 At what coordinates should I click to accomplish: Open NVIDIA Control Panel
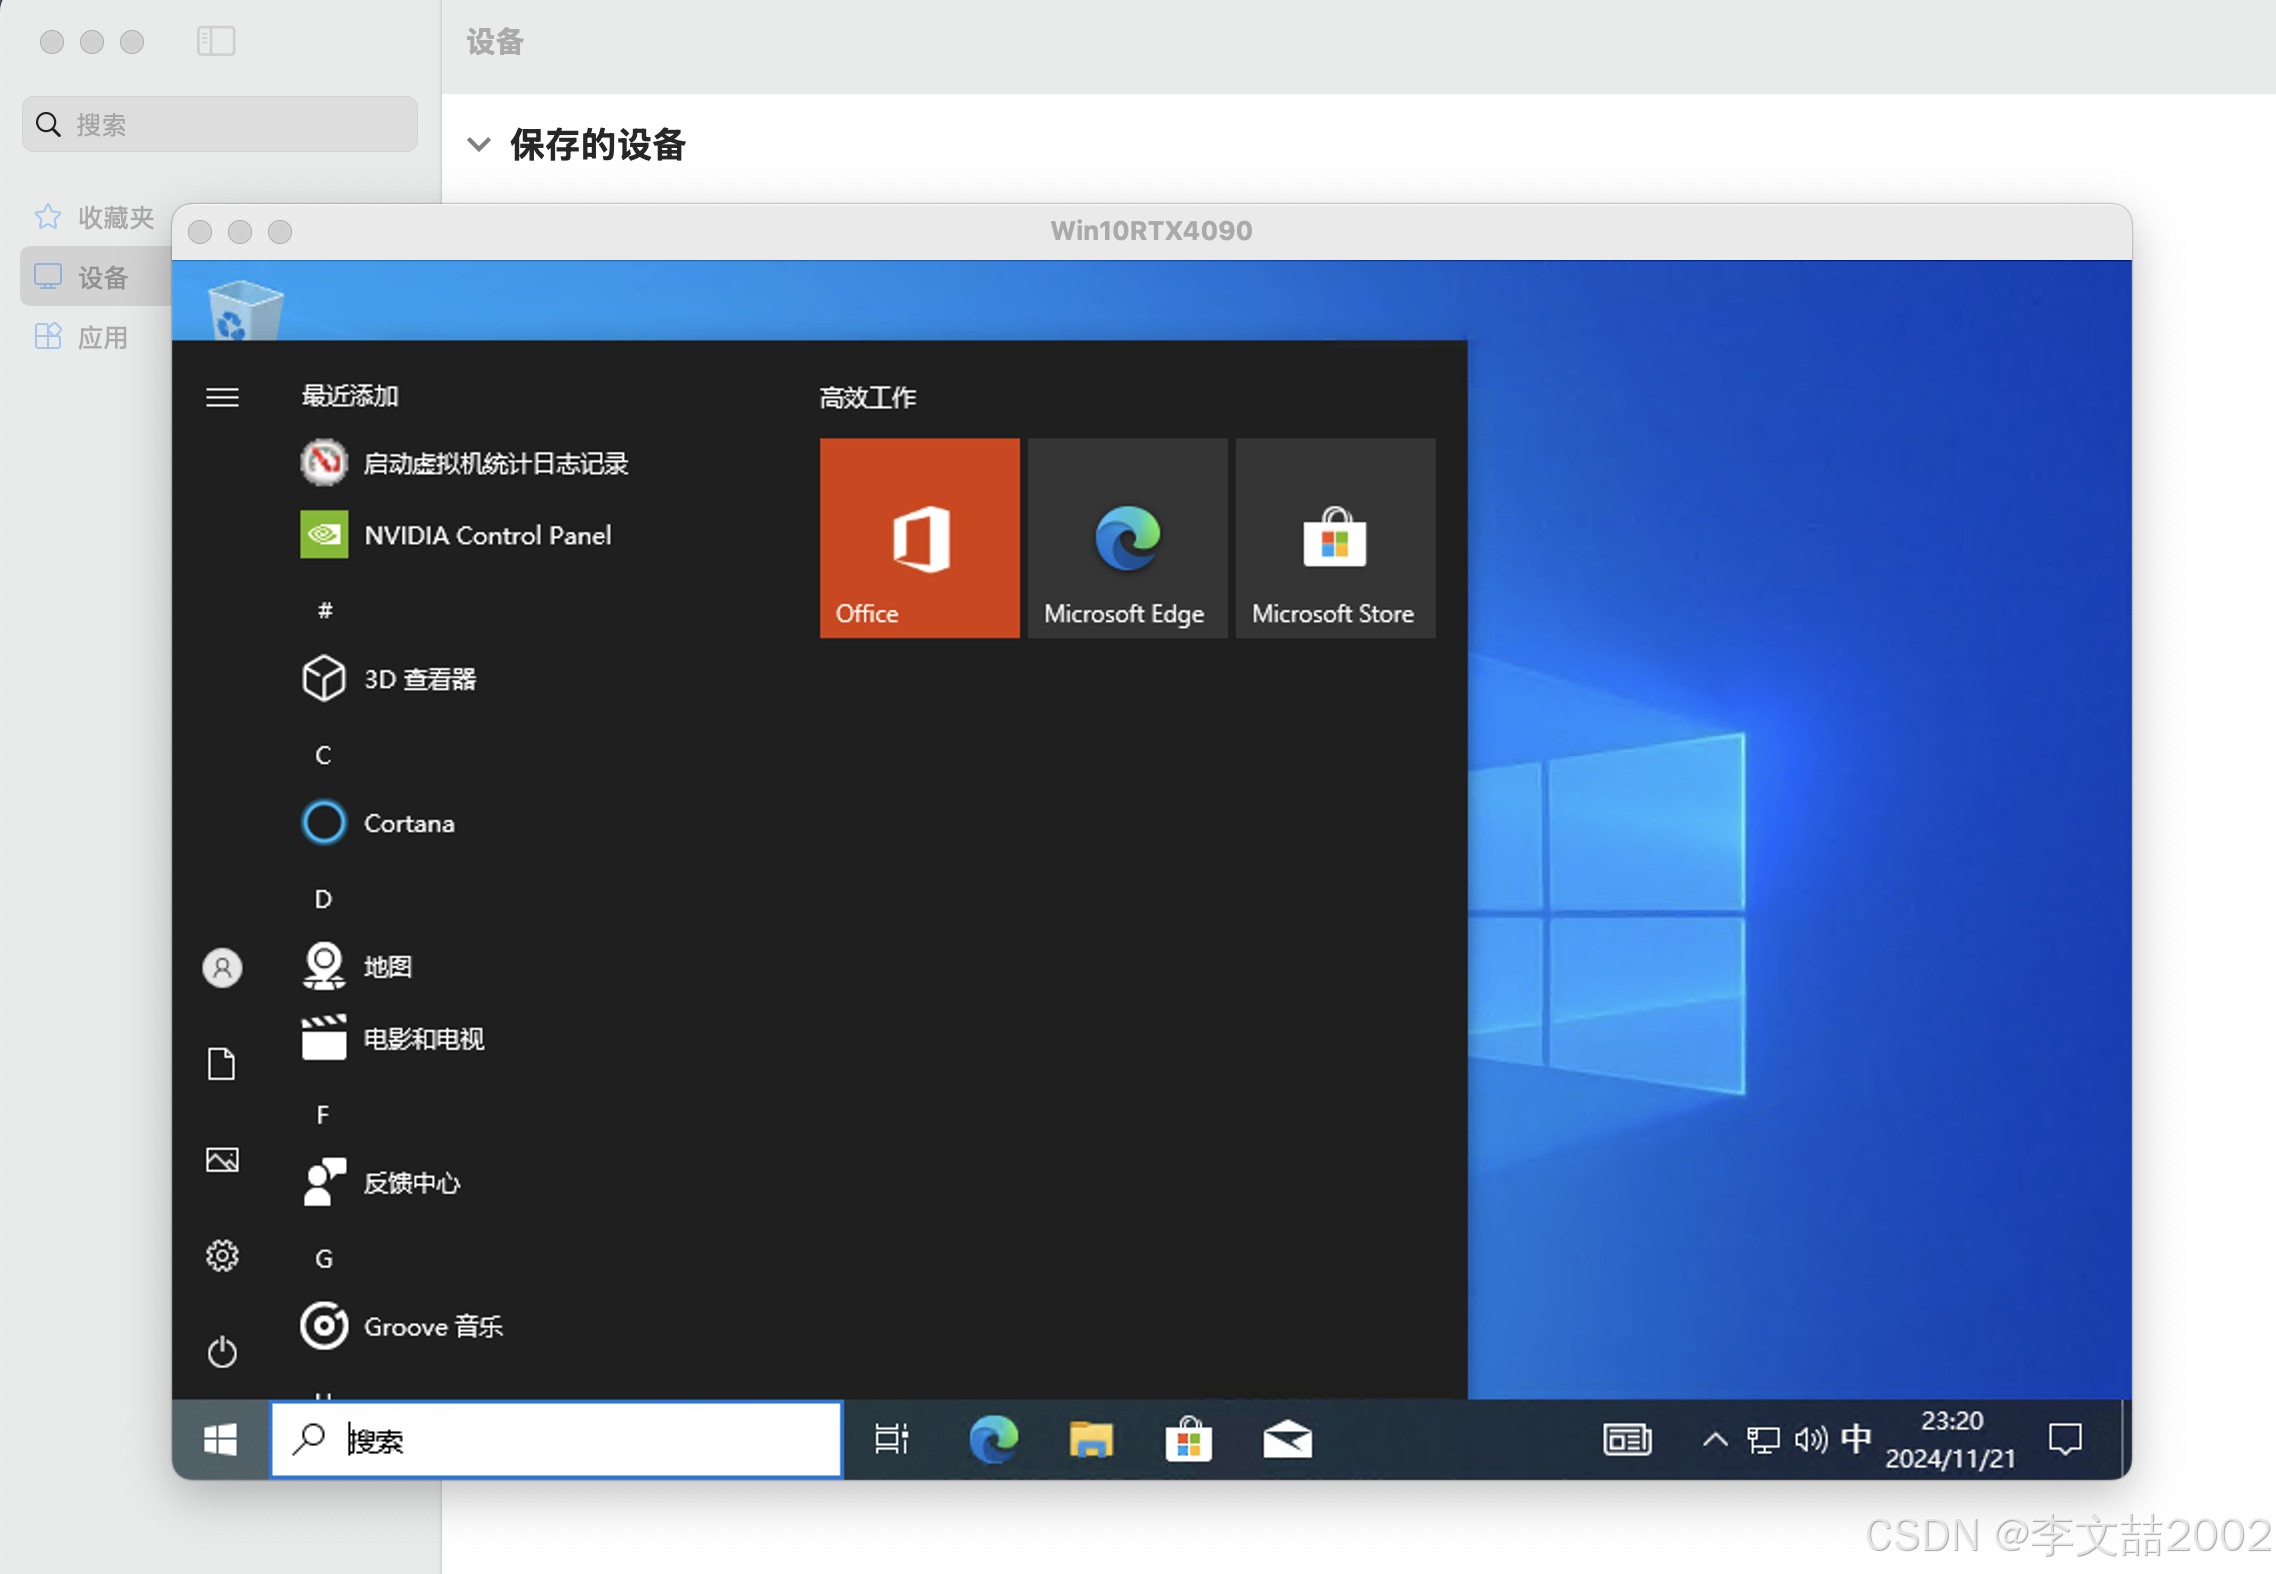tap(487, 536)
